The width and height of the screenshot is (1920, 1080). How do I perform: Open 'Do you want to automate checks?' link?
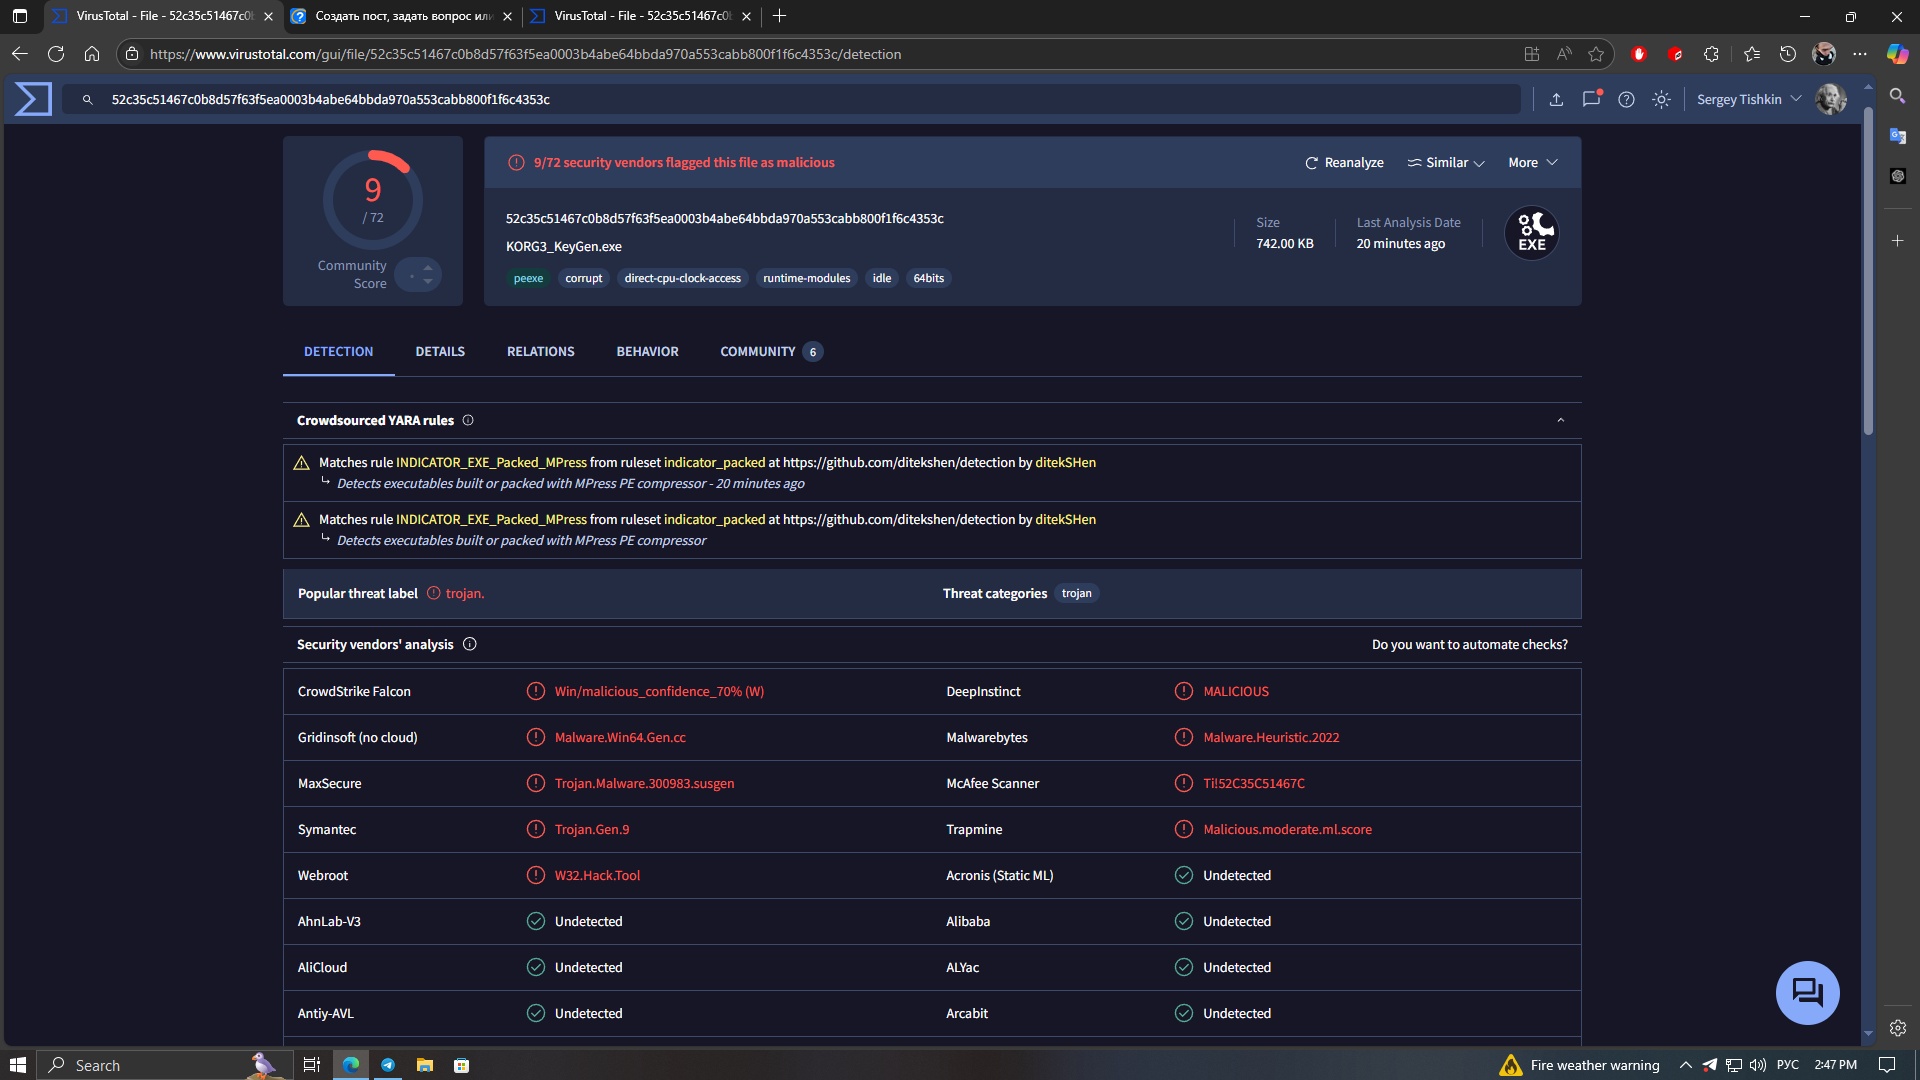[x=1469, y=644]
